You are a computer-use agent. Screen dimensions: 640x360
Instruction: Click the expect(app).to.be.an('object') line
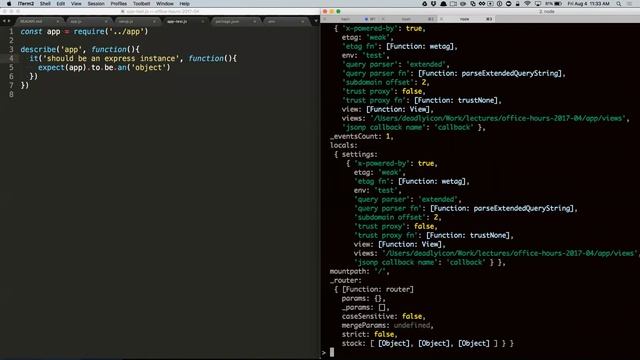coord(104,67)
